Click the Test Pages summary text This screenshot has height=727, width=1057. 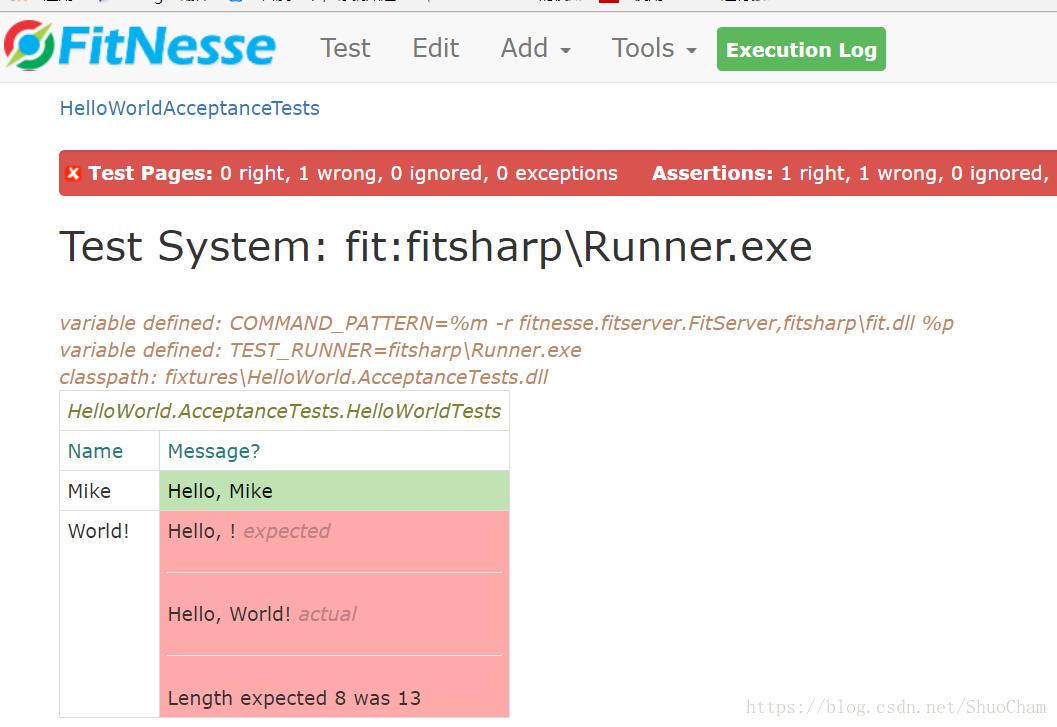[353, 173]
